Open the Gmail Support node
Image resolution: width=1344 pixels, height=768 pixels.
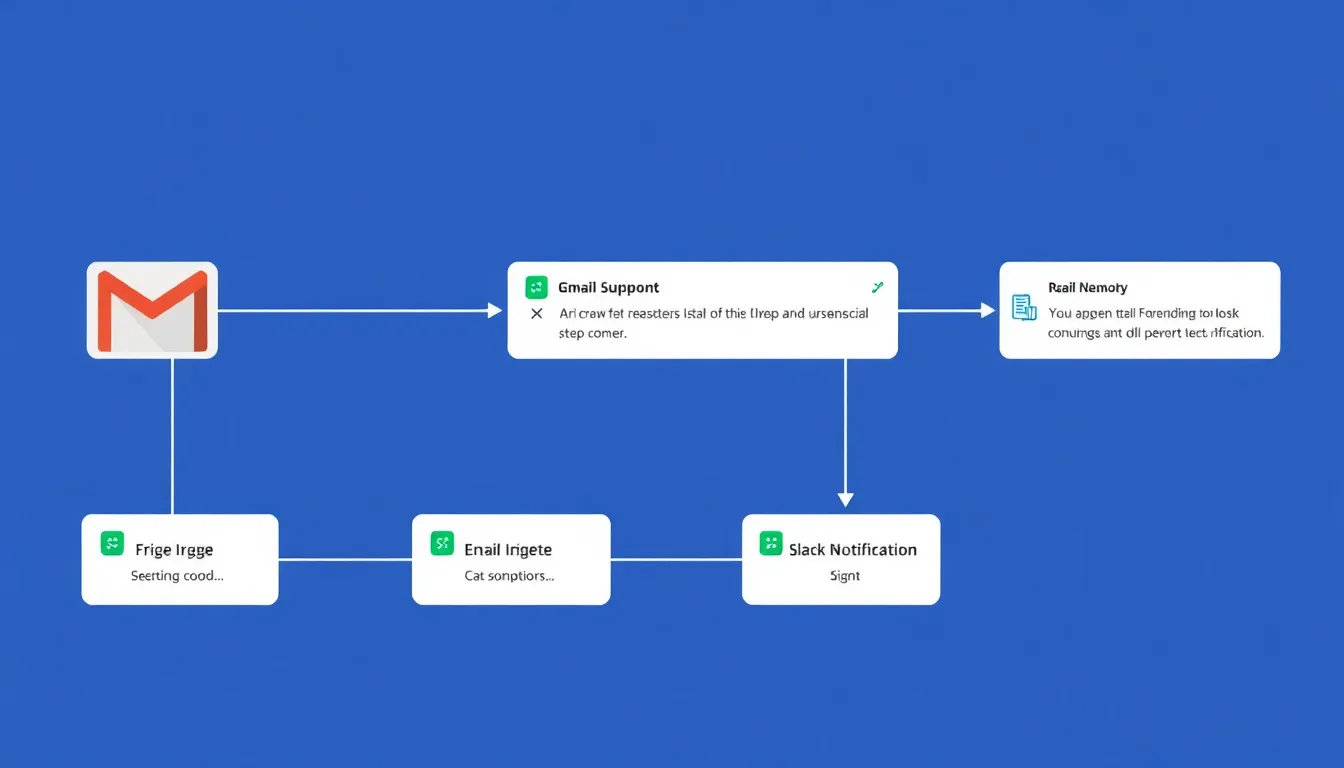coord(700,308)
